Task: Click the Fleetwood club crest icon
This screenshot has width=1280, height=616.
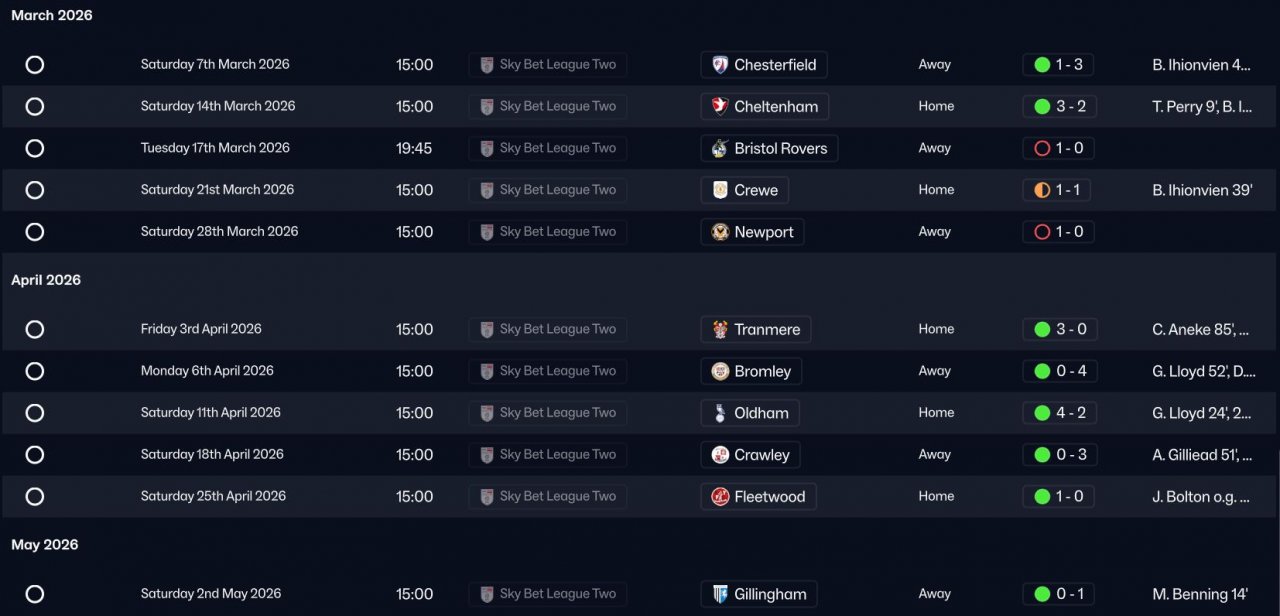Action: click(719, 497)
